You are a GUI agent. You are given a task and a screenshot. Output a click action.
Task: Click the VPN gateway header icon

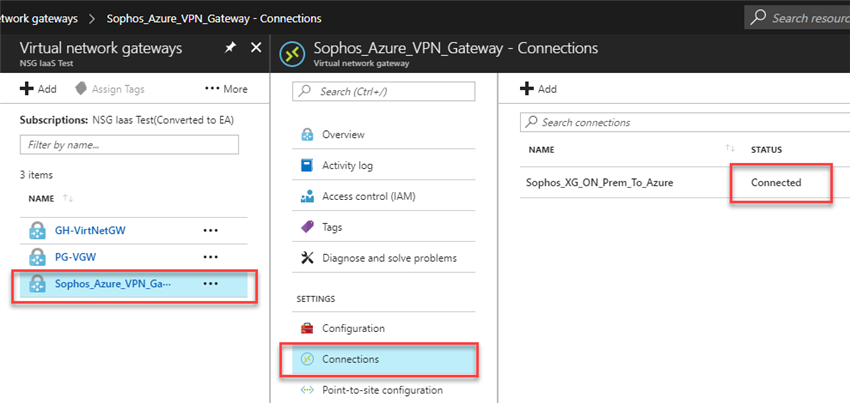point(292,54)
